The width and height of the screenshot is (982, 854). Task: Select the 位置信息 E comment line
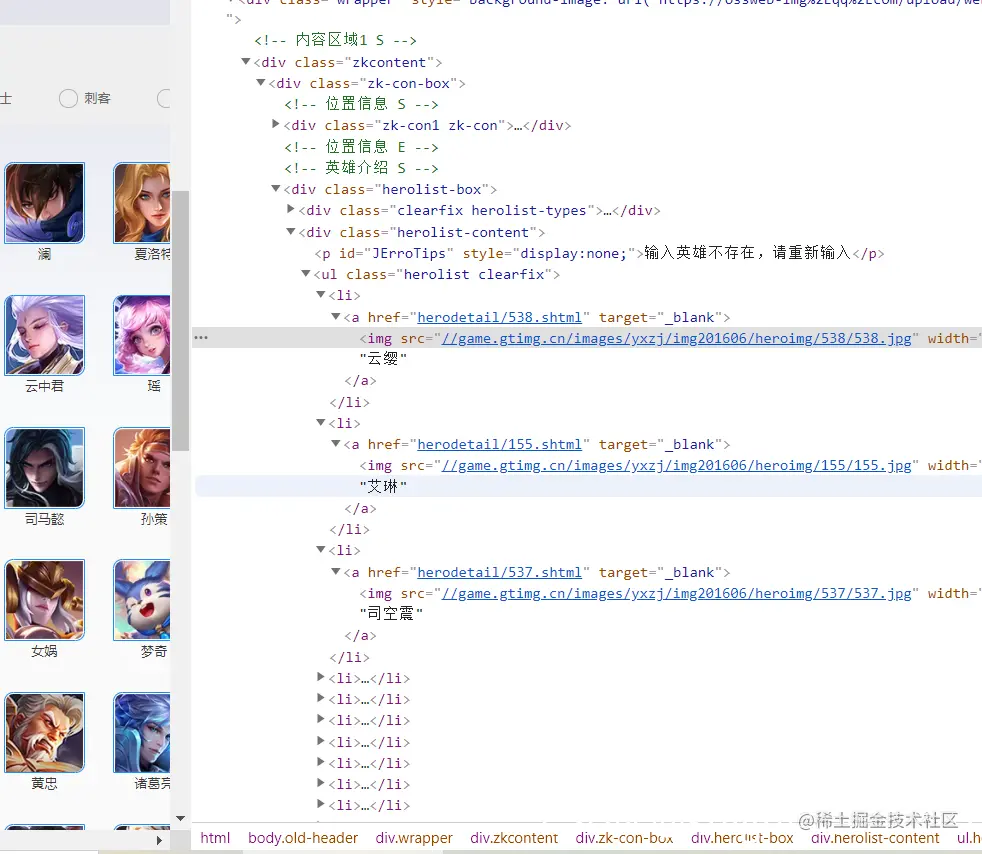(361, 147)
